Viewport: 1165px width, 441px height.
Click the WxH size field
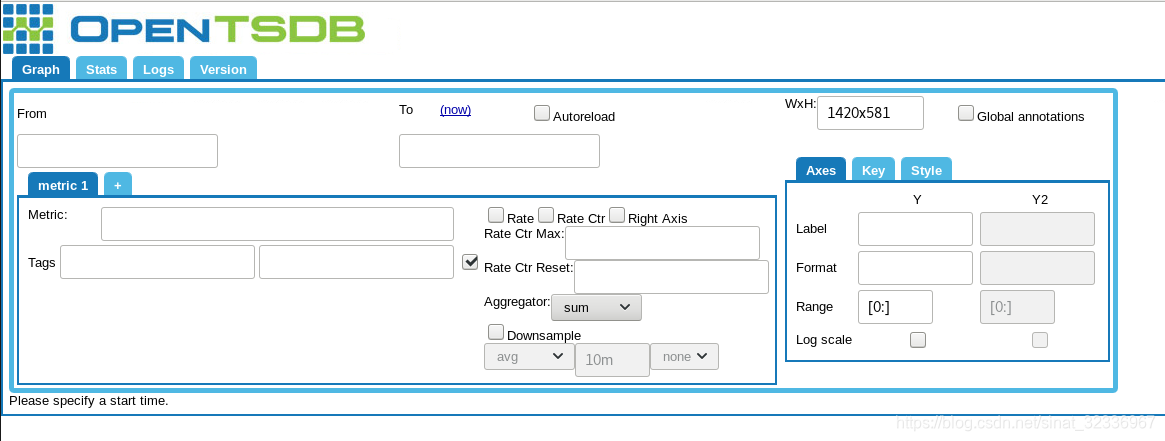(x=870, y=113)
